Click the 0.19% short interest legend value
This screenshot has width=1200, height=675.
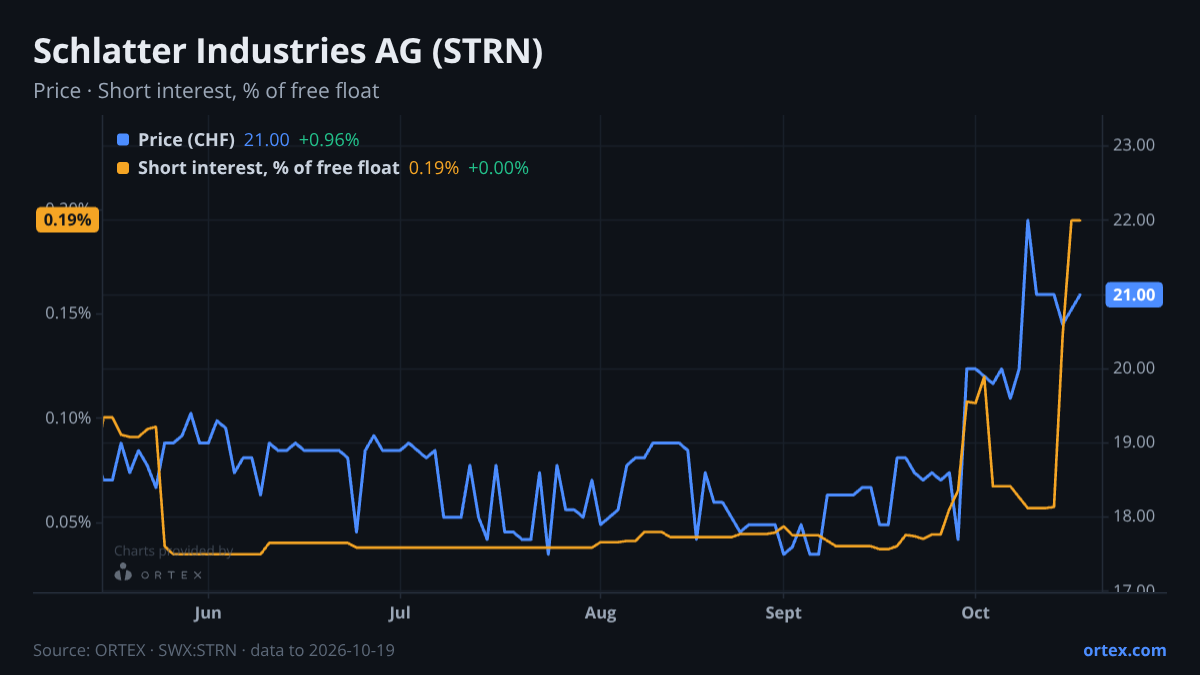(x=434, y=168)
